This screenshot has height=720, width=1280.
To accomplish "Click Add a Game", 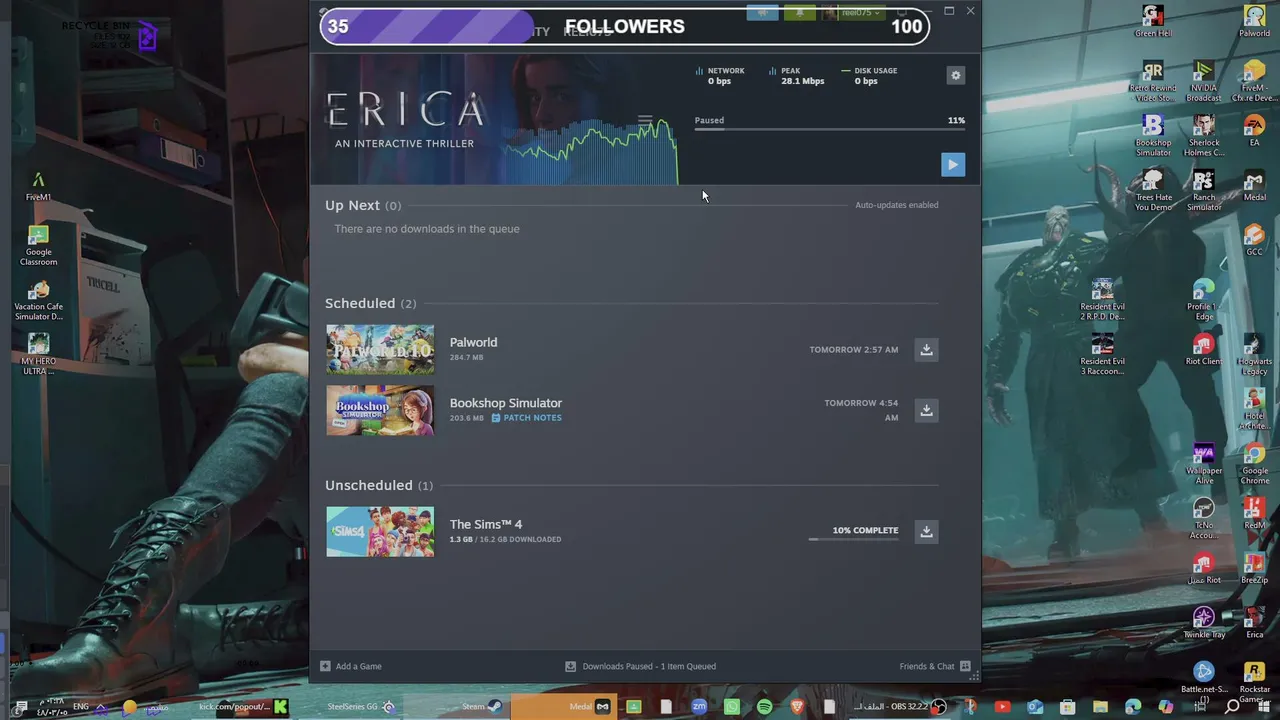I will [x=351, y=666].
